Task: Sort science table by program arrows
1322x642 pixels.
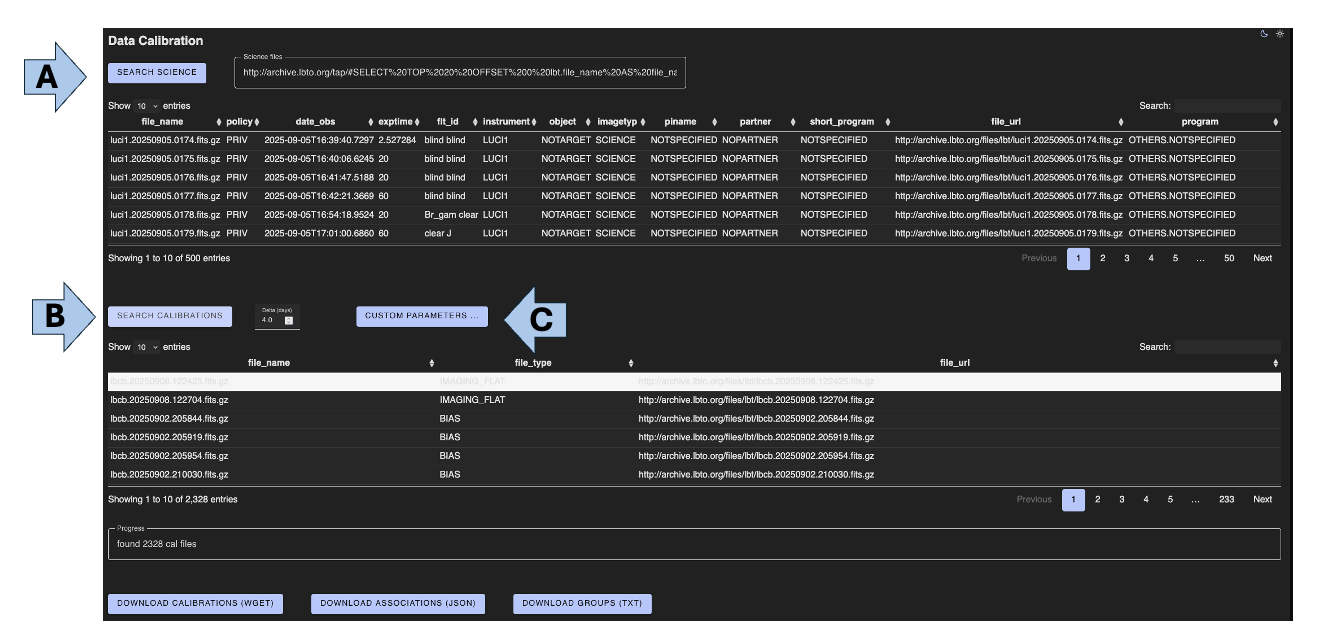Action: pos(1275,122)
